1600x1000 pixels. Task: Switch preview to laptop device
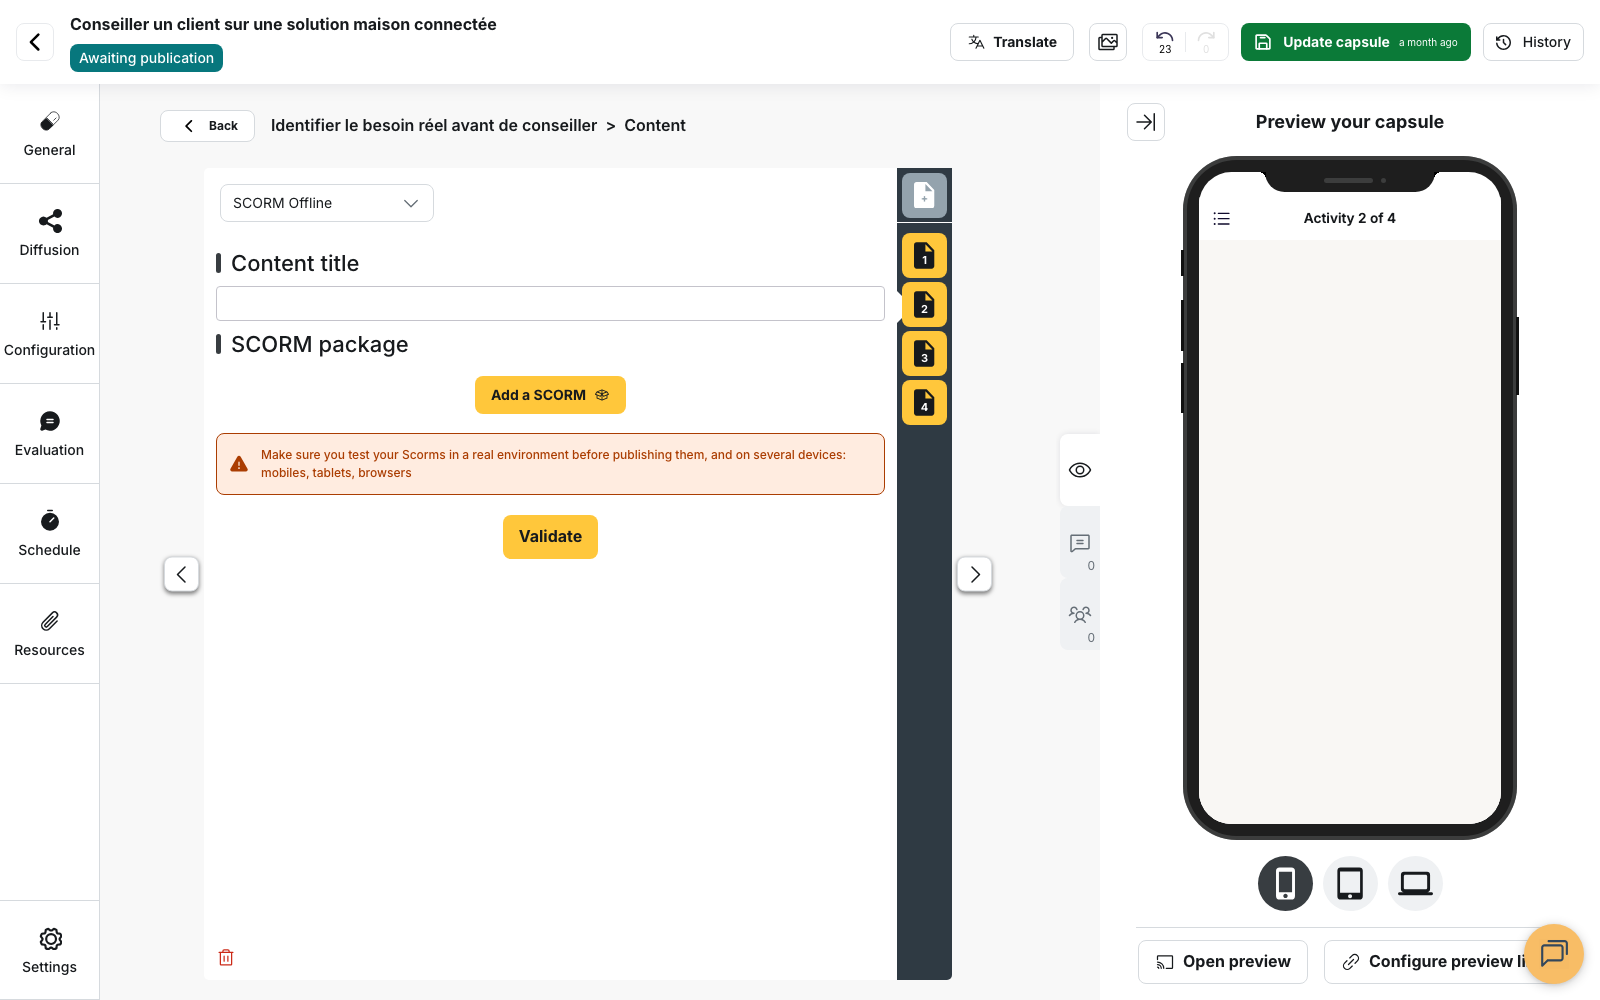tap(1415, 884)
